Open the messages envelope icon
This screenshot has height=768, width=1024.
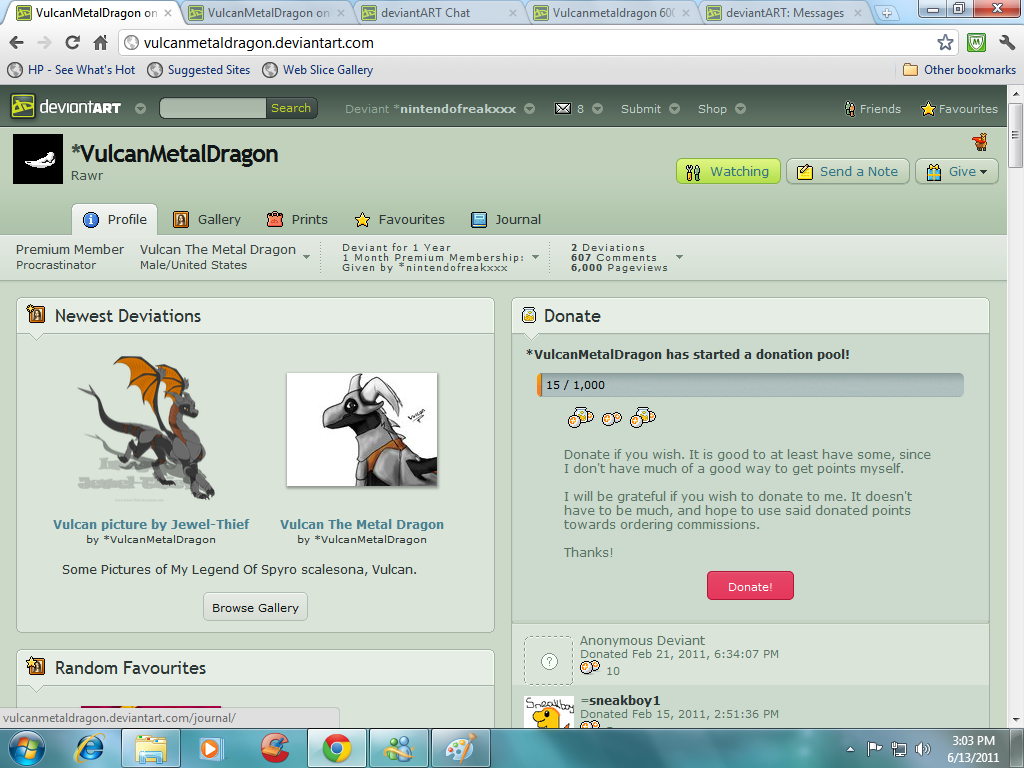tap(563, 108)
